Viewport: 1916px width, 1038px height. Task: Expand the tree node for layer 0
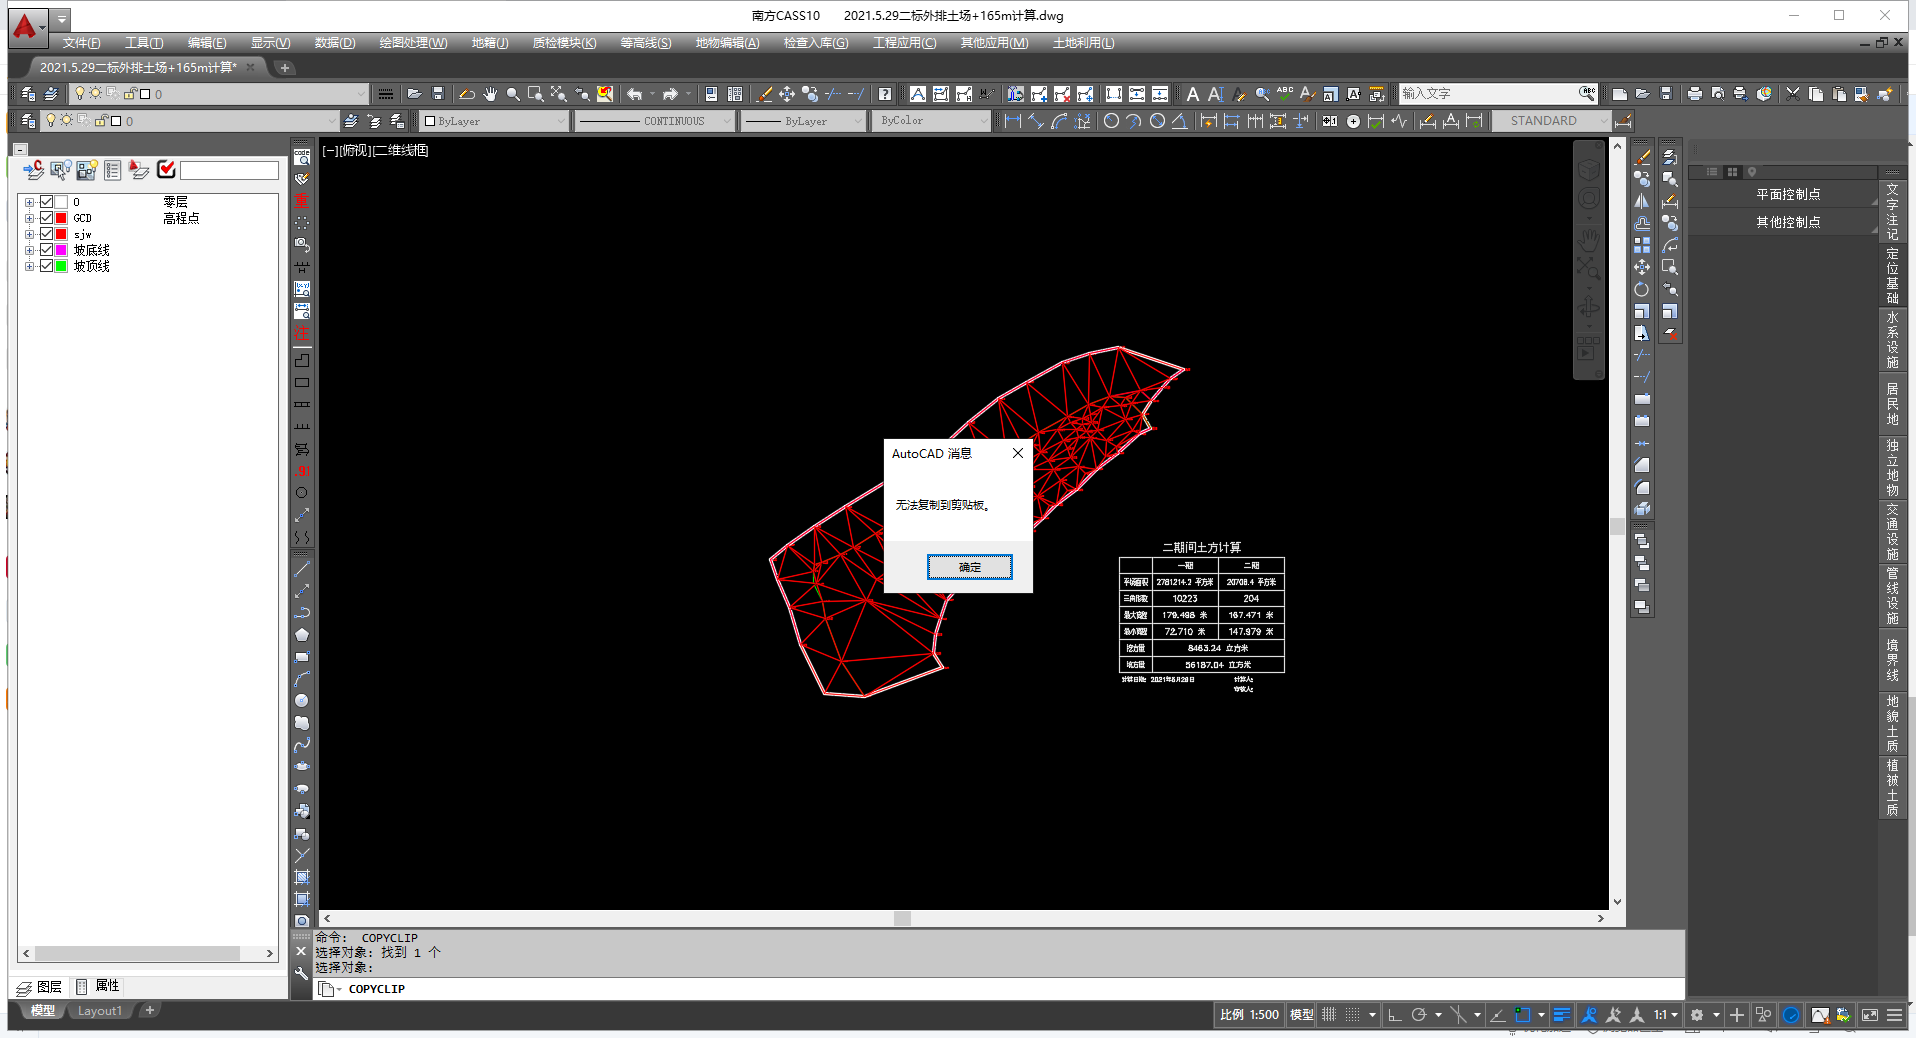29,202
